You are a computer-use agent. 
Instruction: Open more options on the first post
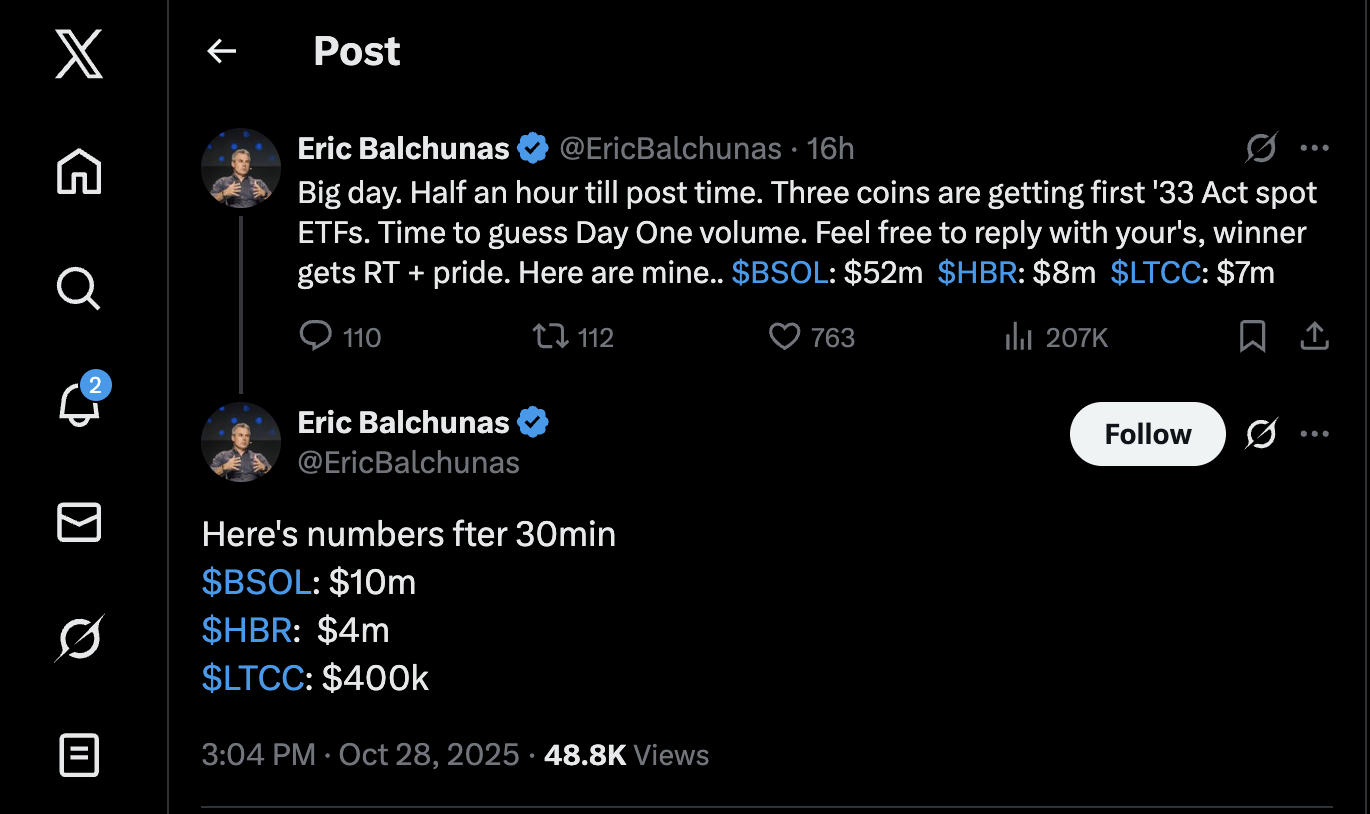pos(1314,149)
